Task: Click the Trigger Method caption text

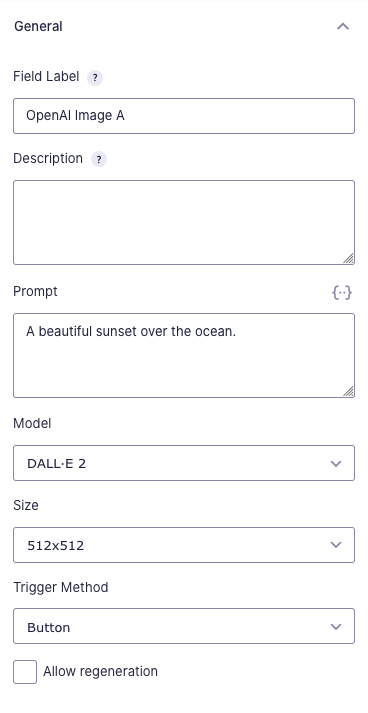Action: [60, 587]
